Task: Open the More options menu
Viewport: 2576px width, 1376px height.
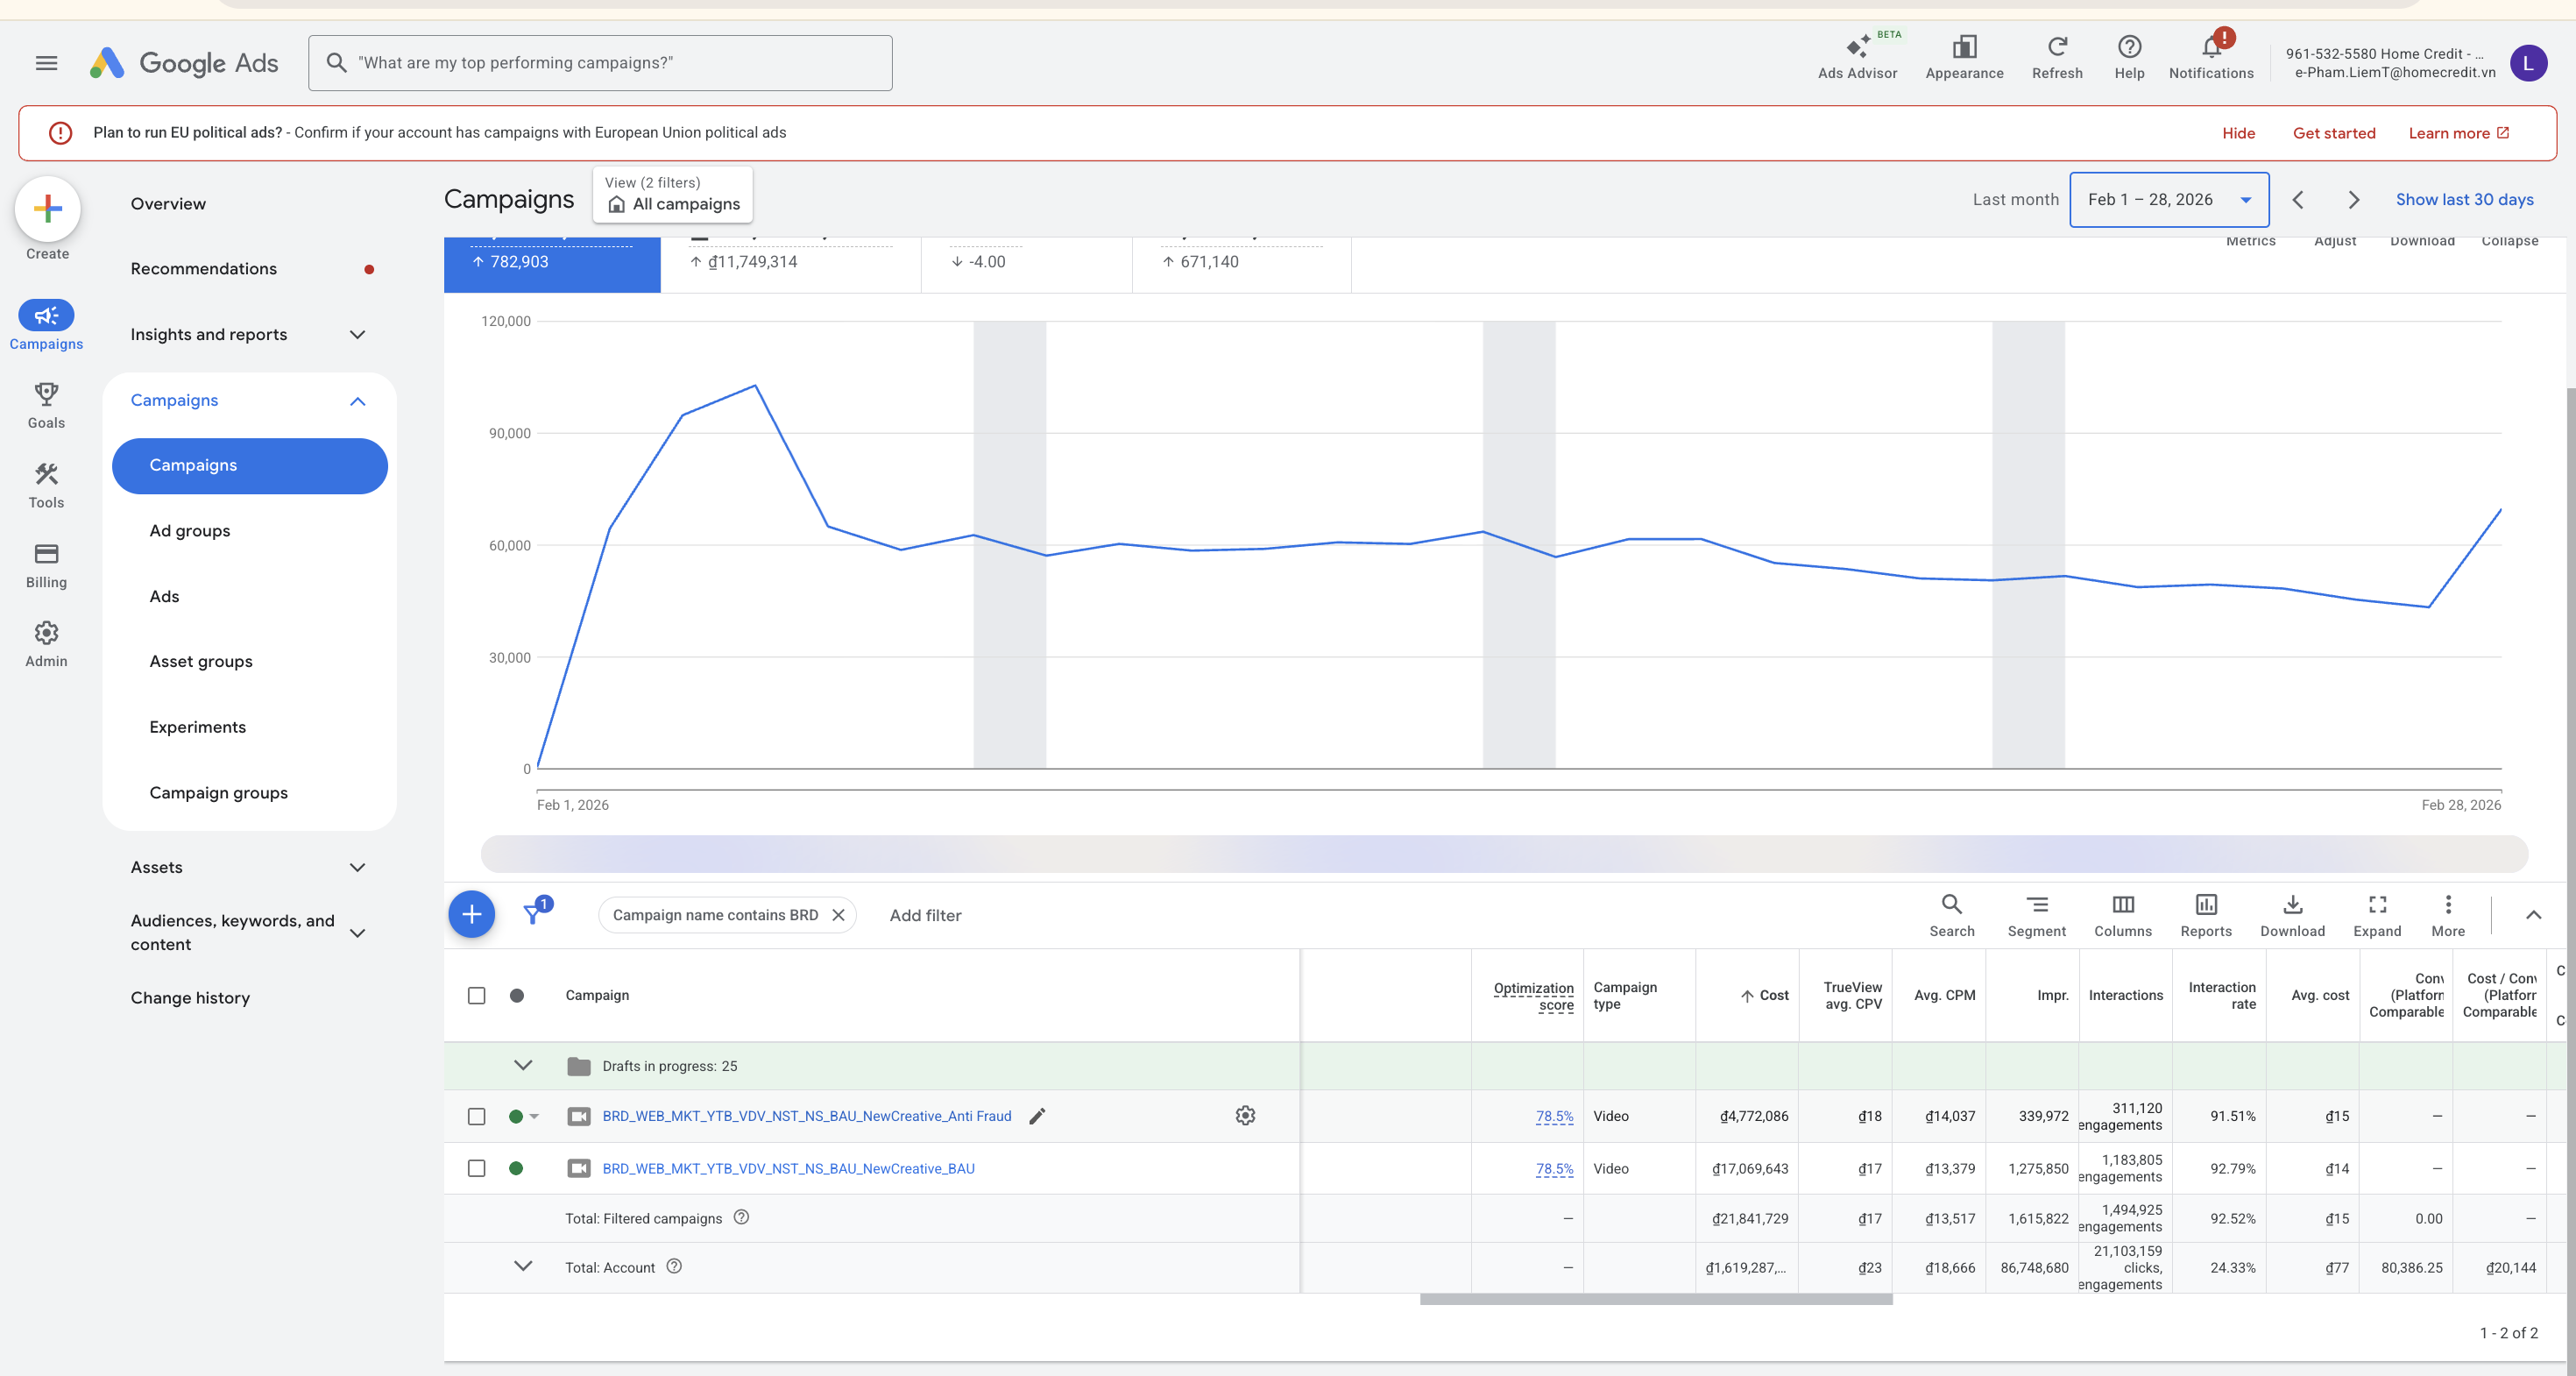Action: pyautogui.click(x=2447, y=915)
